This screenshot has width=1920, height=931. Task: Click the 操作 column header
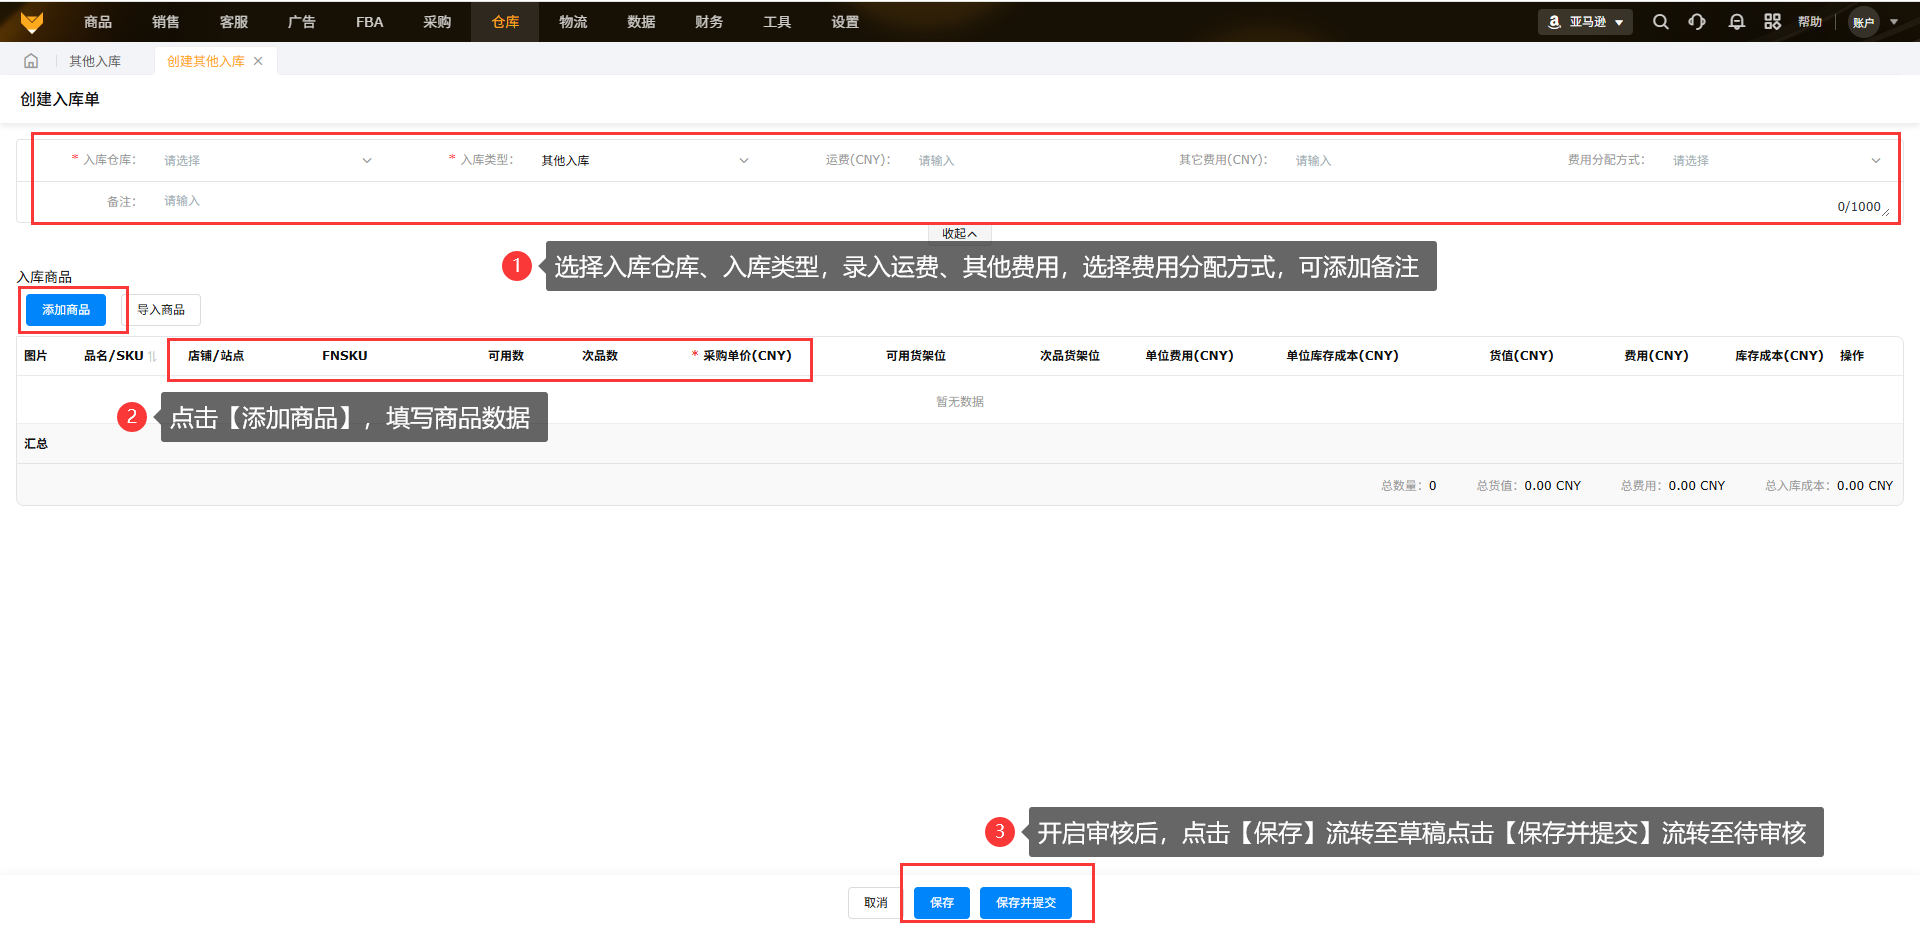tap(1852, 356)
